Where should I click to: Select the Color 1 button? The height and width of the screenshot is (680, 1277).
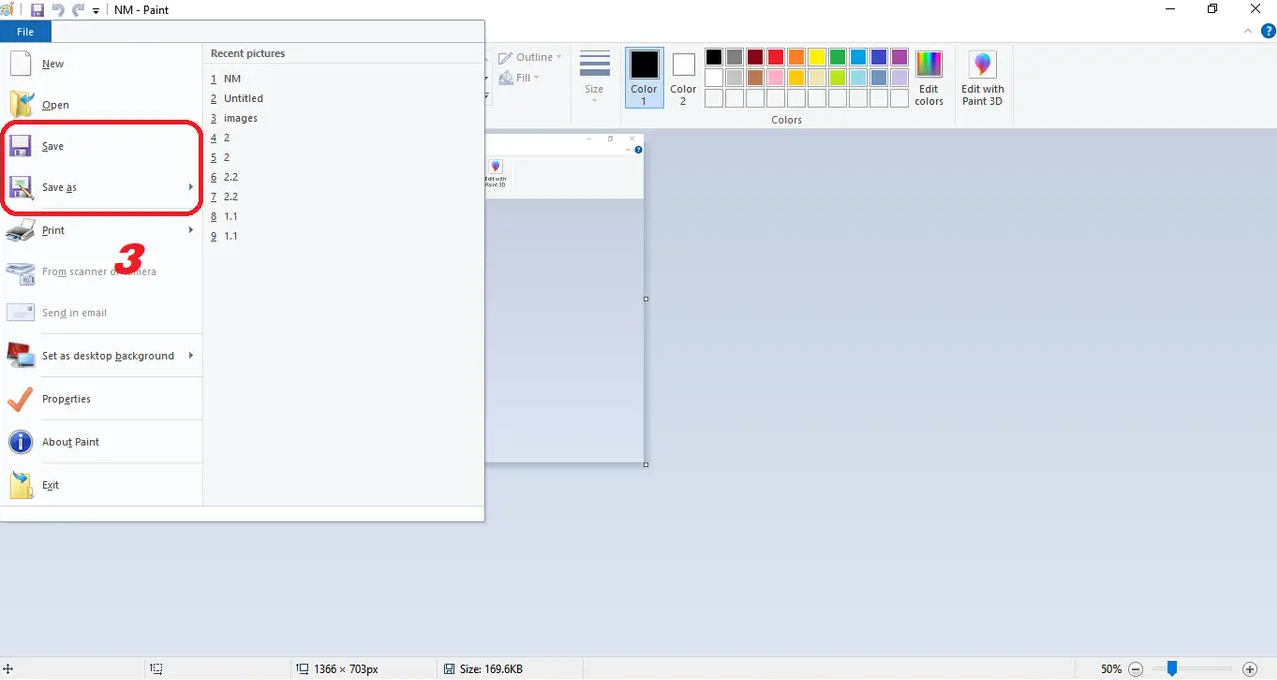pyautogui.click(x=644, y=77)
